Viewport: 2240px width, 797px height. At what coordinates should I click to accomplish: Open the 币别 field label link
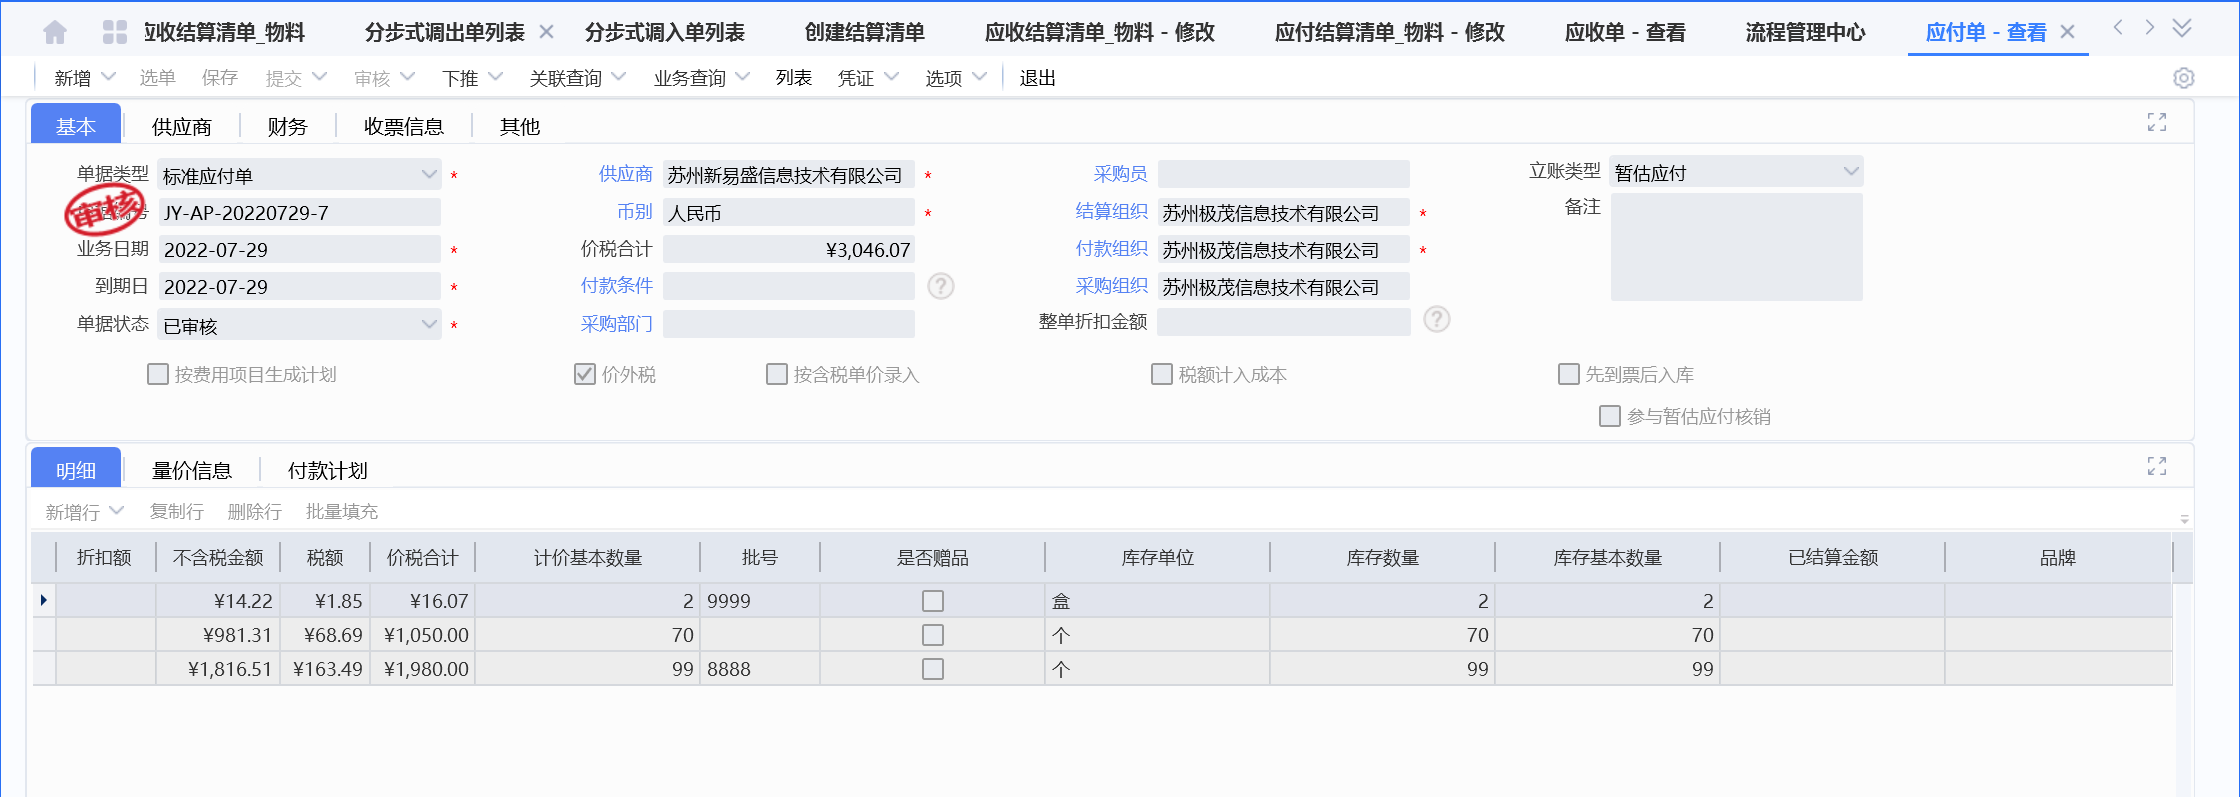coord(635,212)
